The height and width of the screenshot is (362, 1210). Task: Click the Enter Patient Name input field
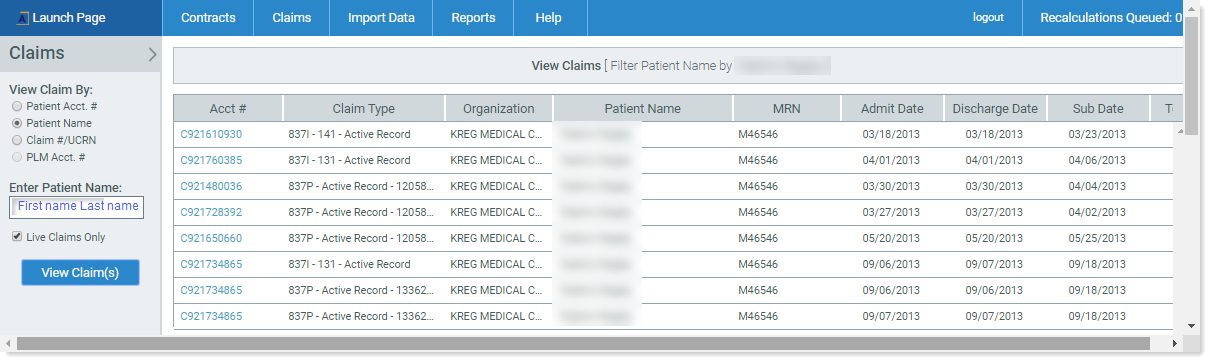click(77, 207)
